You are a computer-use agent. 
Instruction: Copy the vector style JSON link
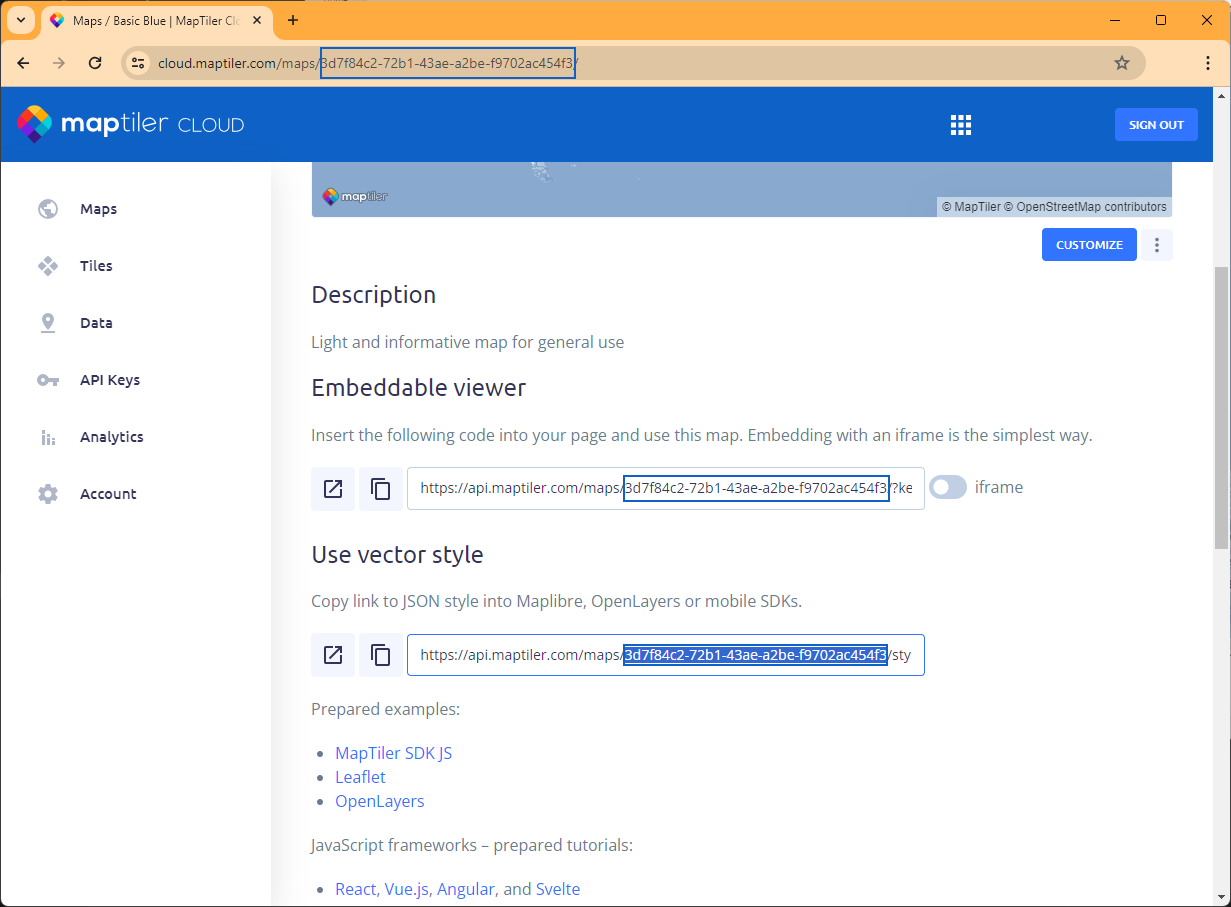[x=381, y=655]
